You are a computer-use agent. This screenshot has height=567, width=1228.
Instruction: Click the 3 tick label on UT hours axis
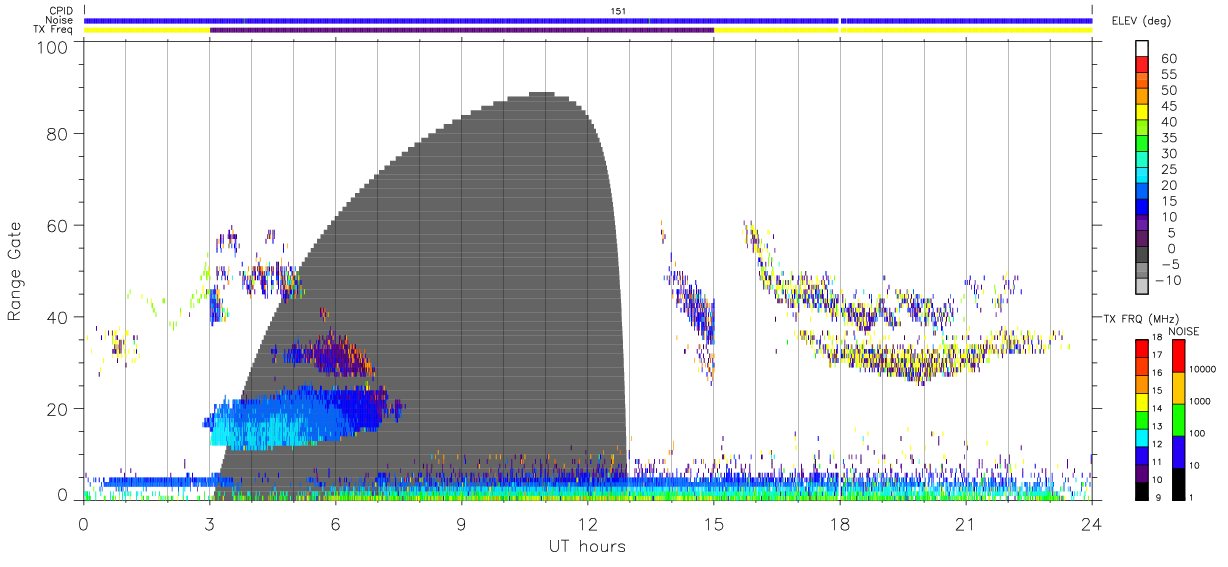(210, 524)
